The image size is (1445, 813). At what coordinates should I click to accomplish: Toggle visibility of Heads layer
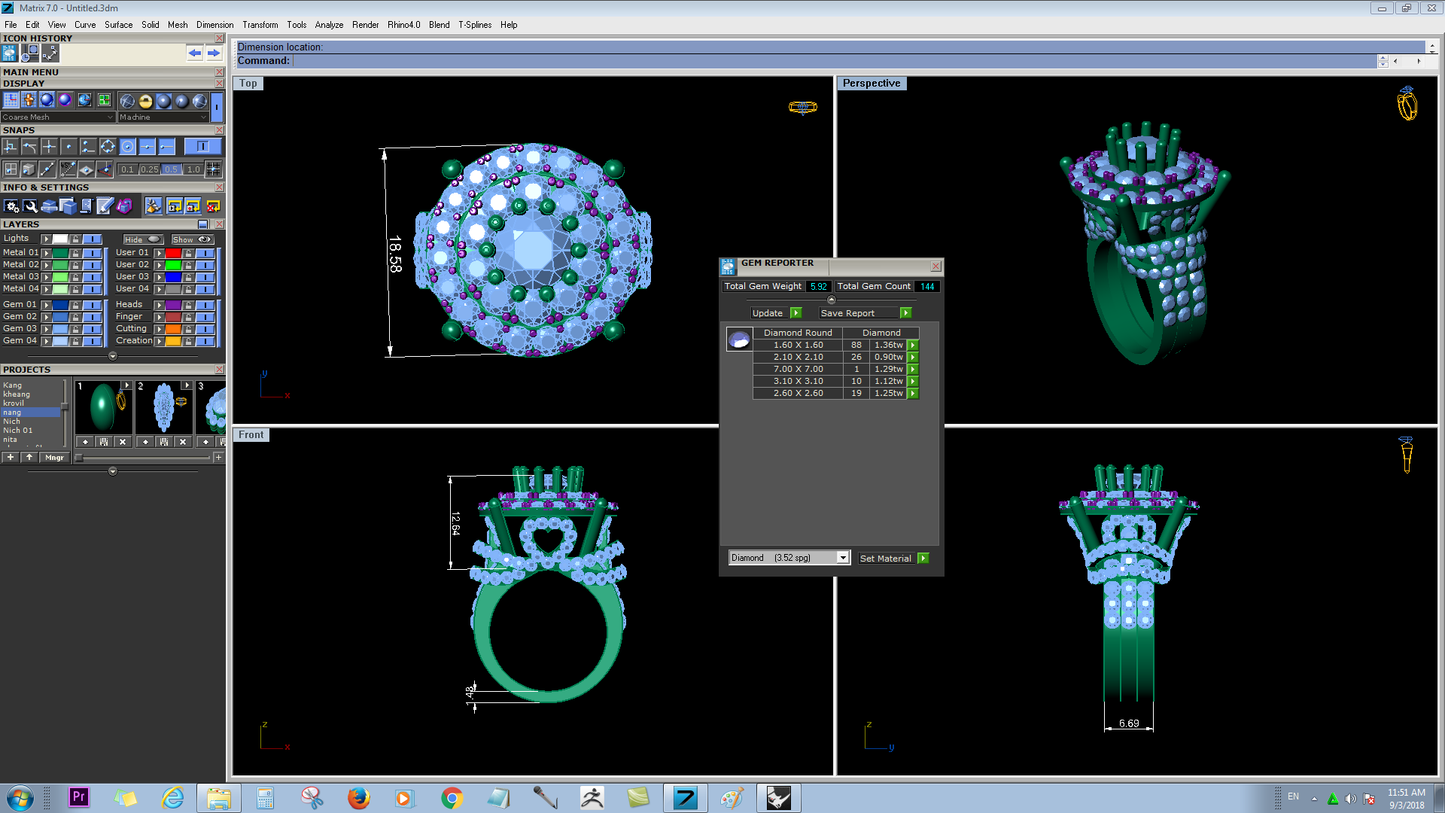(x=205, y=305)
